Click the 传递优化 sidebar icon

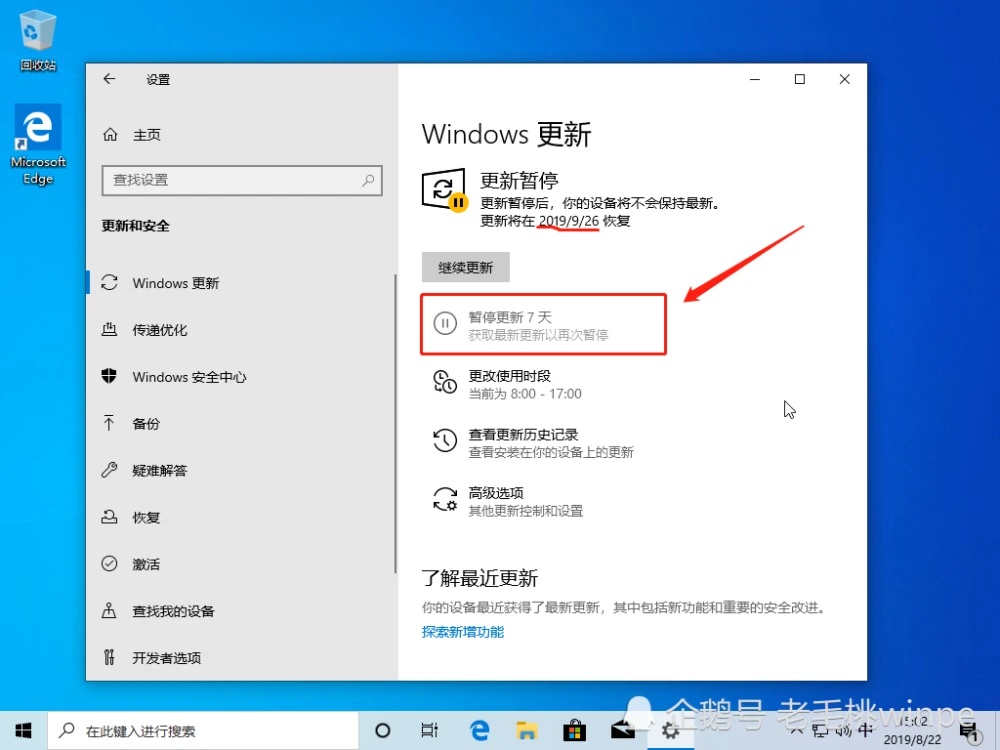pos(109,330)
